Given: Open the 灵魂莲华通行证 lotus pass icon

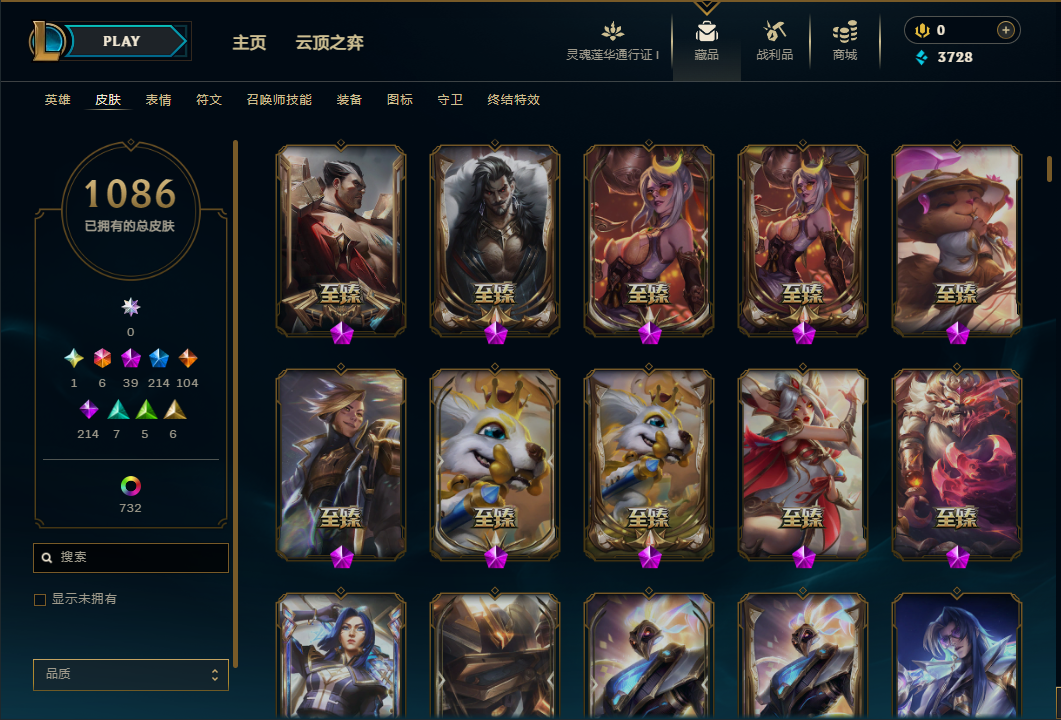Looking at the screenshot, I should click(x=612, y=31).
